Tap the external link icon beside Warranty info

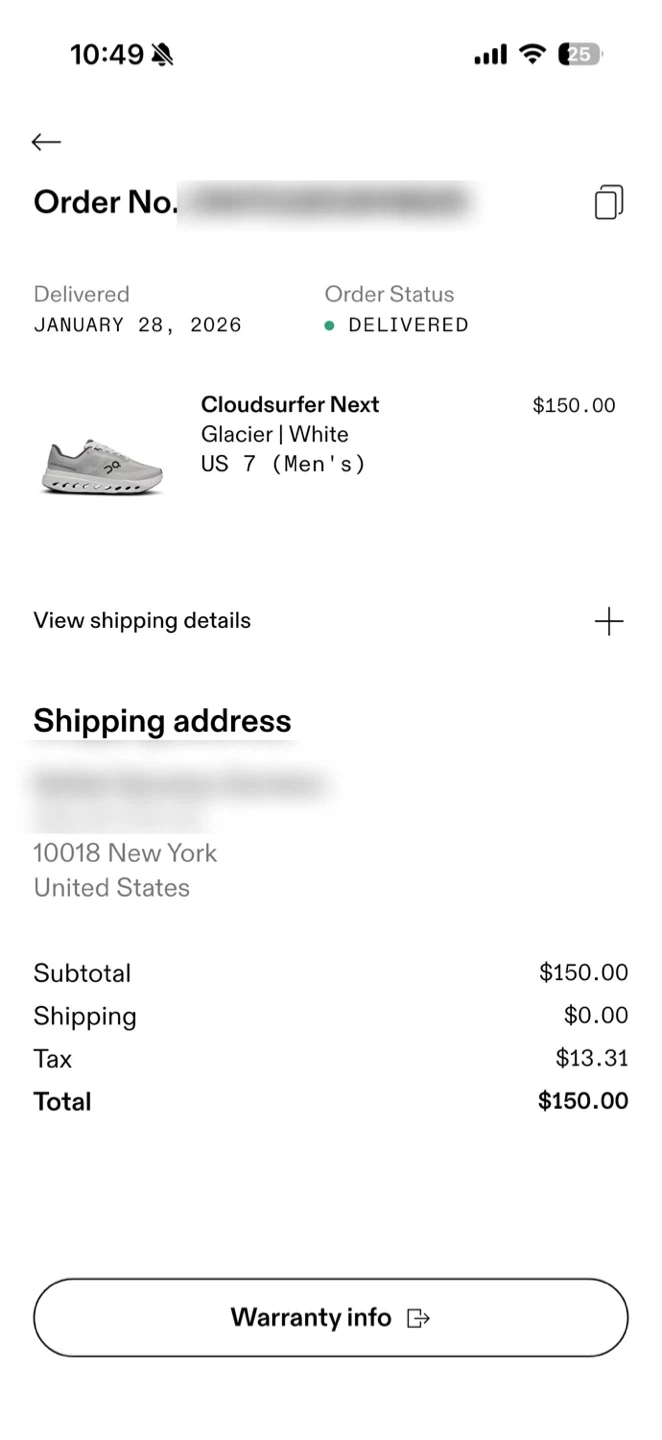pyautogui.click(x=419, y=1318)
